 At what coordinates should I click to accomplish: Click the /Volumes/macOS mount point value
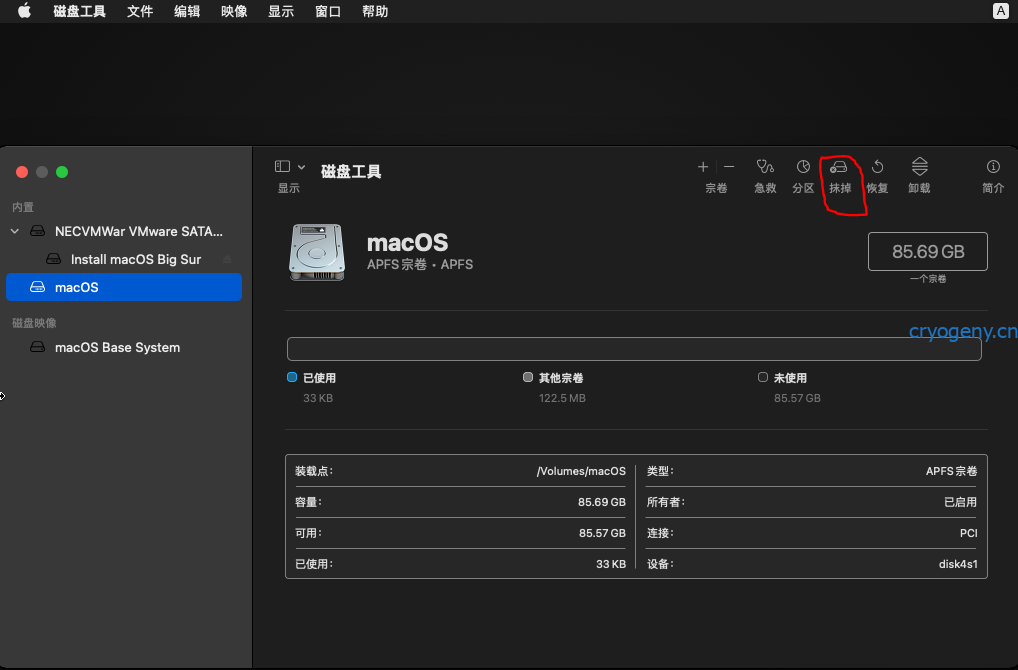(581, 471)
